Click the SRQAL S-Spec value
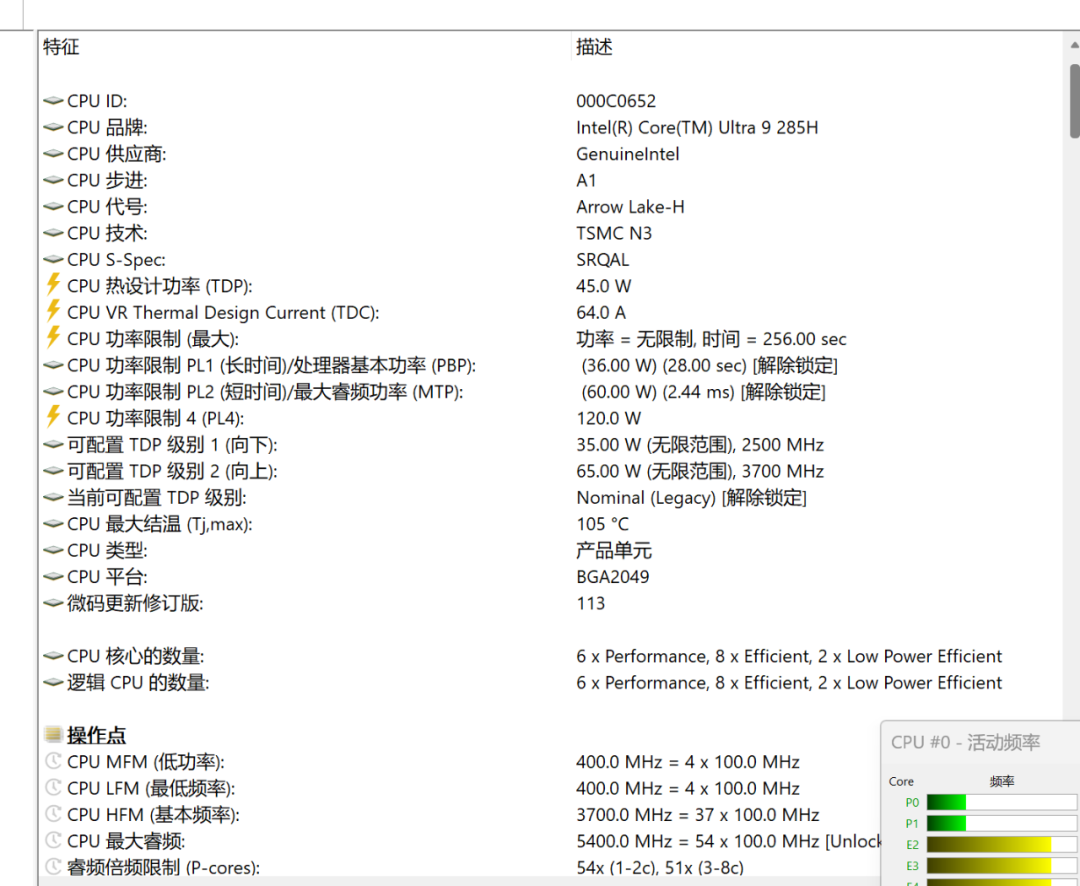Viewport: 1080px width, 886px height. [x=603, y=260]
